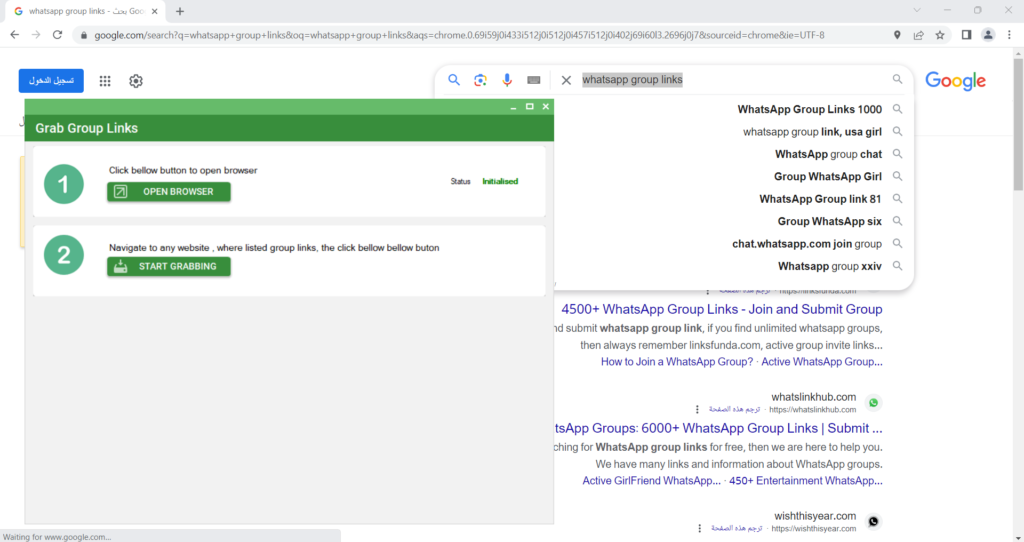Open the Google apps grid icon
The height and width of the screenshot is (542, 1024).
104,81
